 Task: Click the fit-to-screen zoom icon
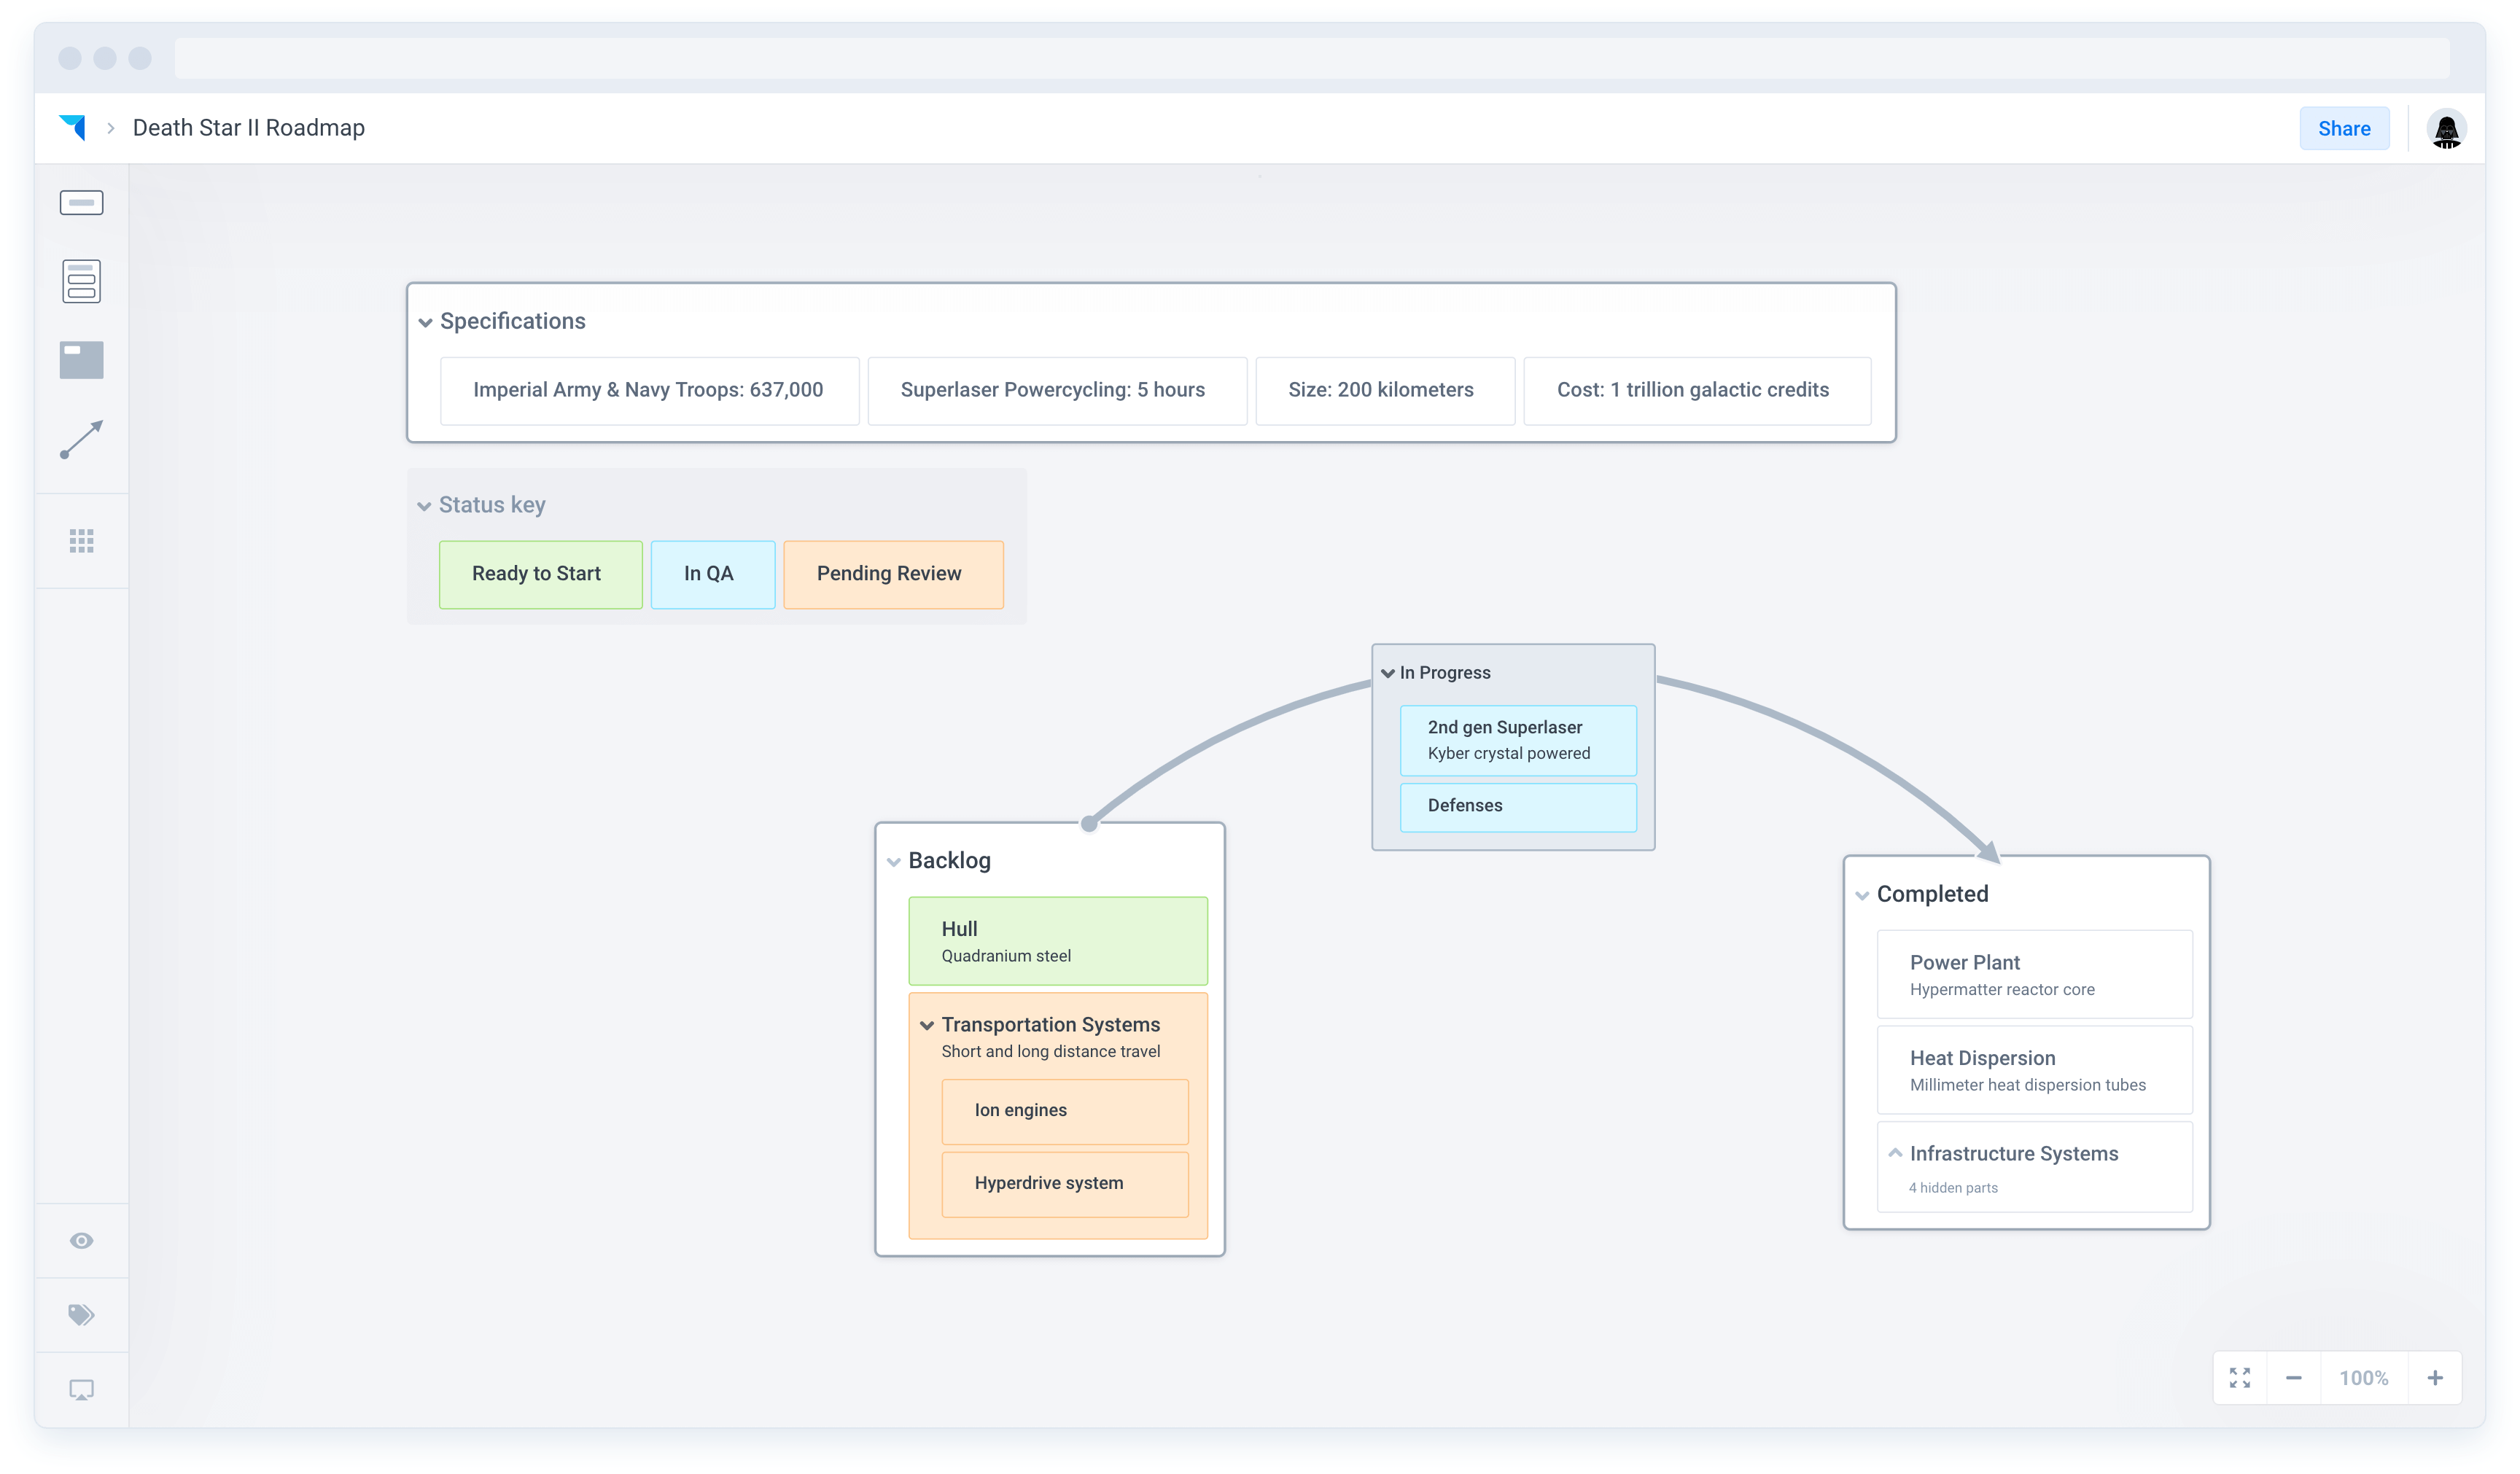(2240, 1378)
